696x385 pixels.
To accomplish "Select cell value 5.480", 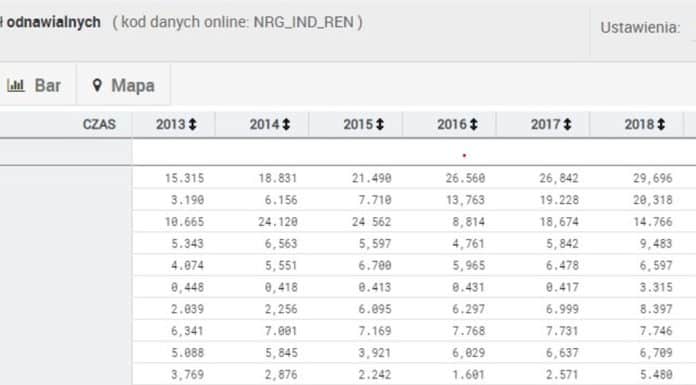I will [x=656, y=374].
